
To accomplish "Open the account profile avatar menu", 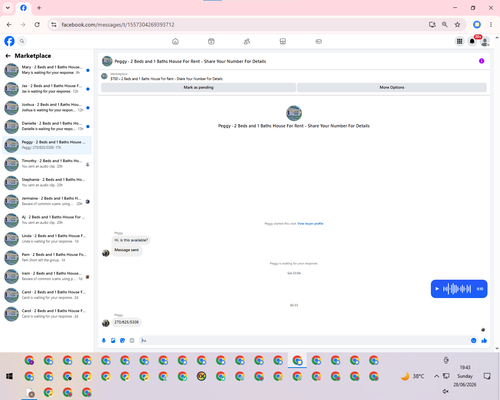I will tap(485, 41).
